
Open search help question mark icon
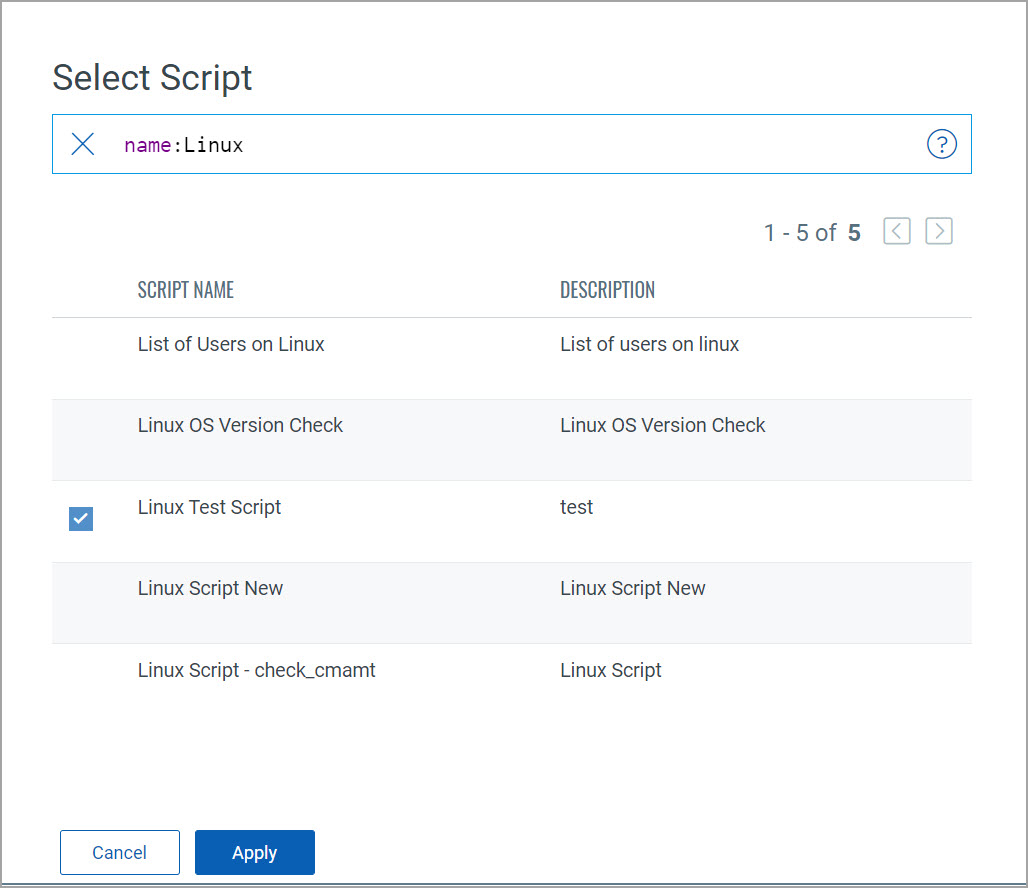(941, 145)
